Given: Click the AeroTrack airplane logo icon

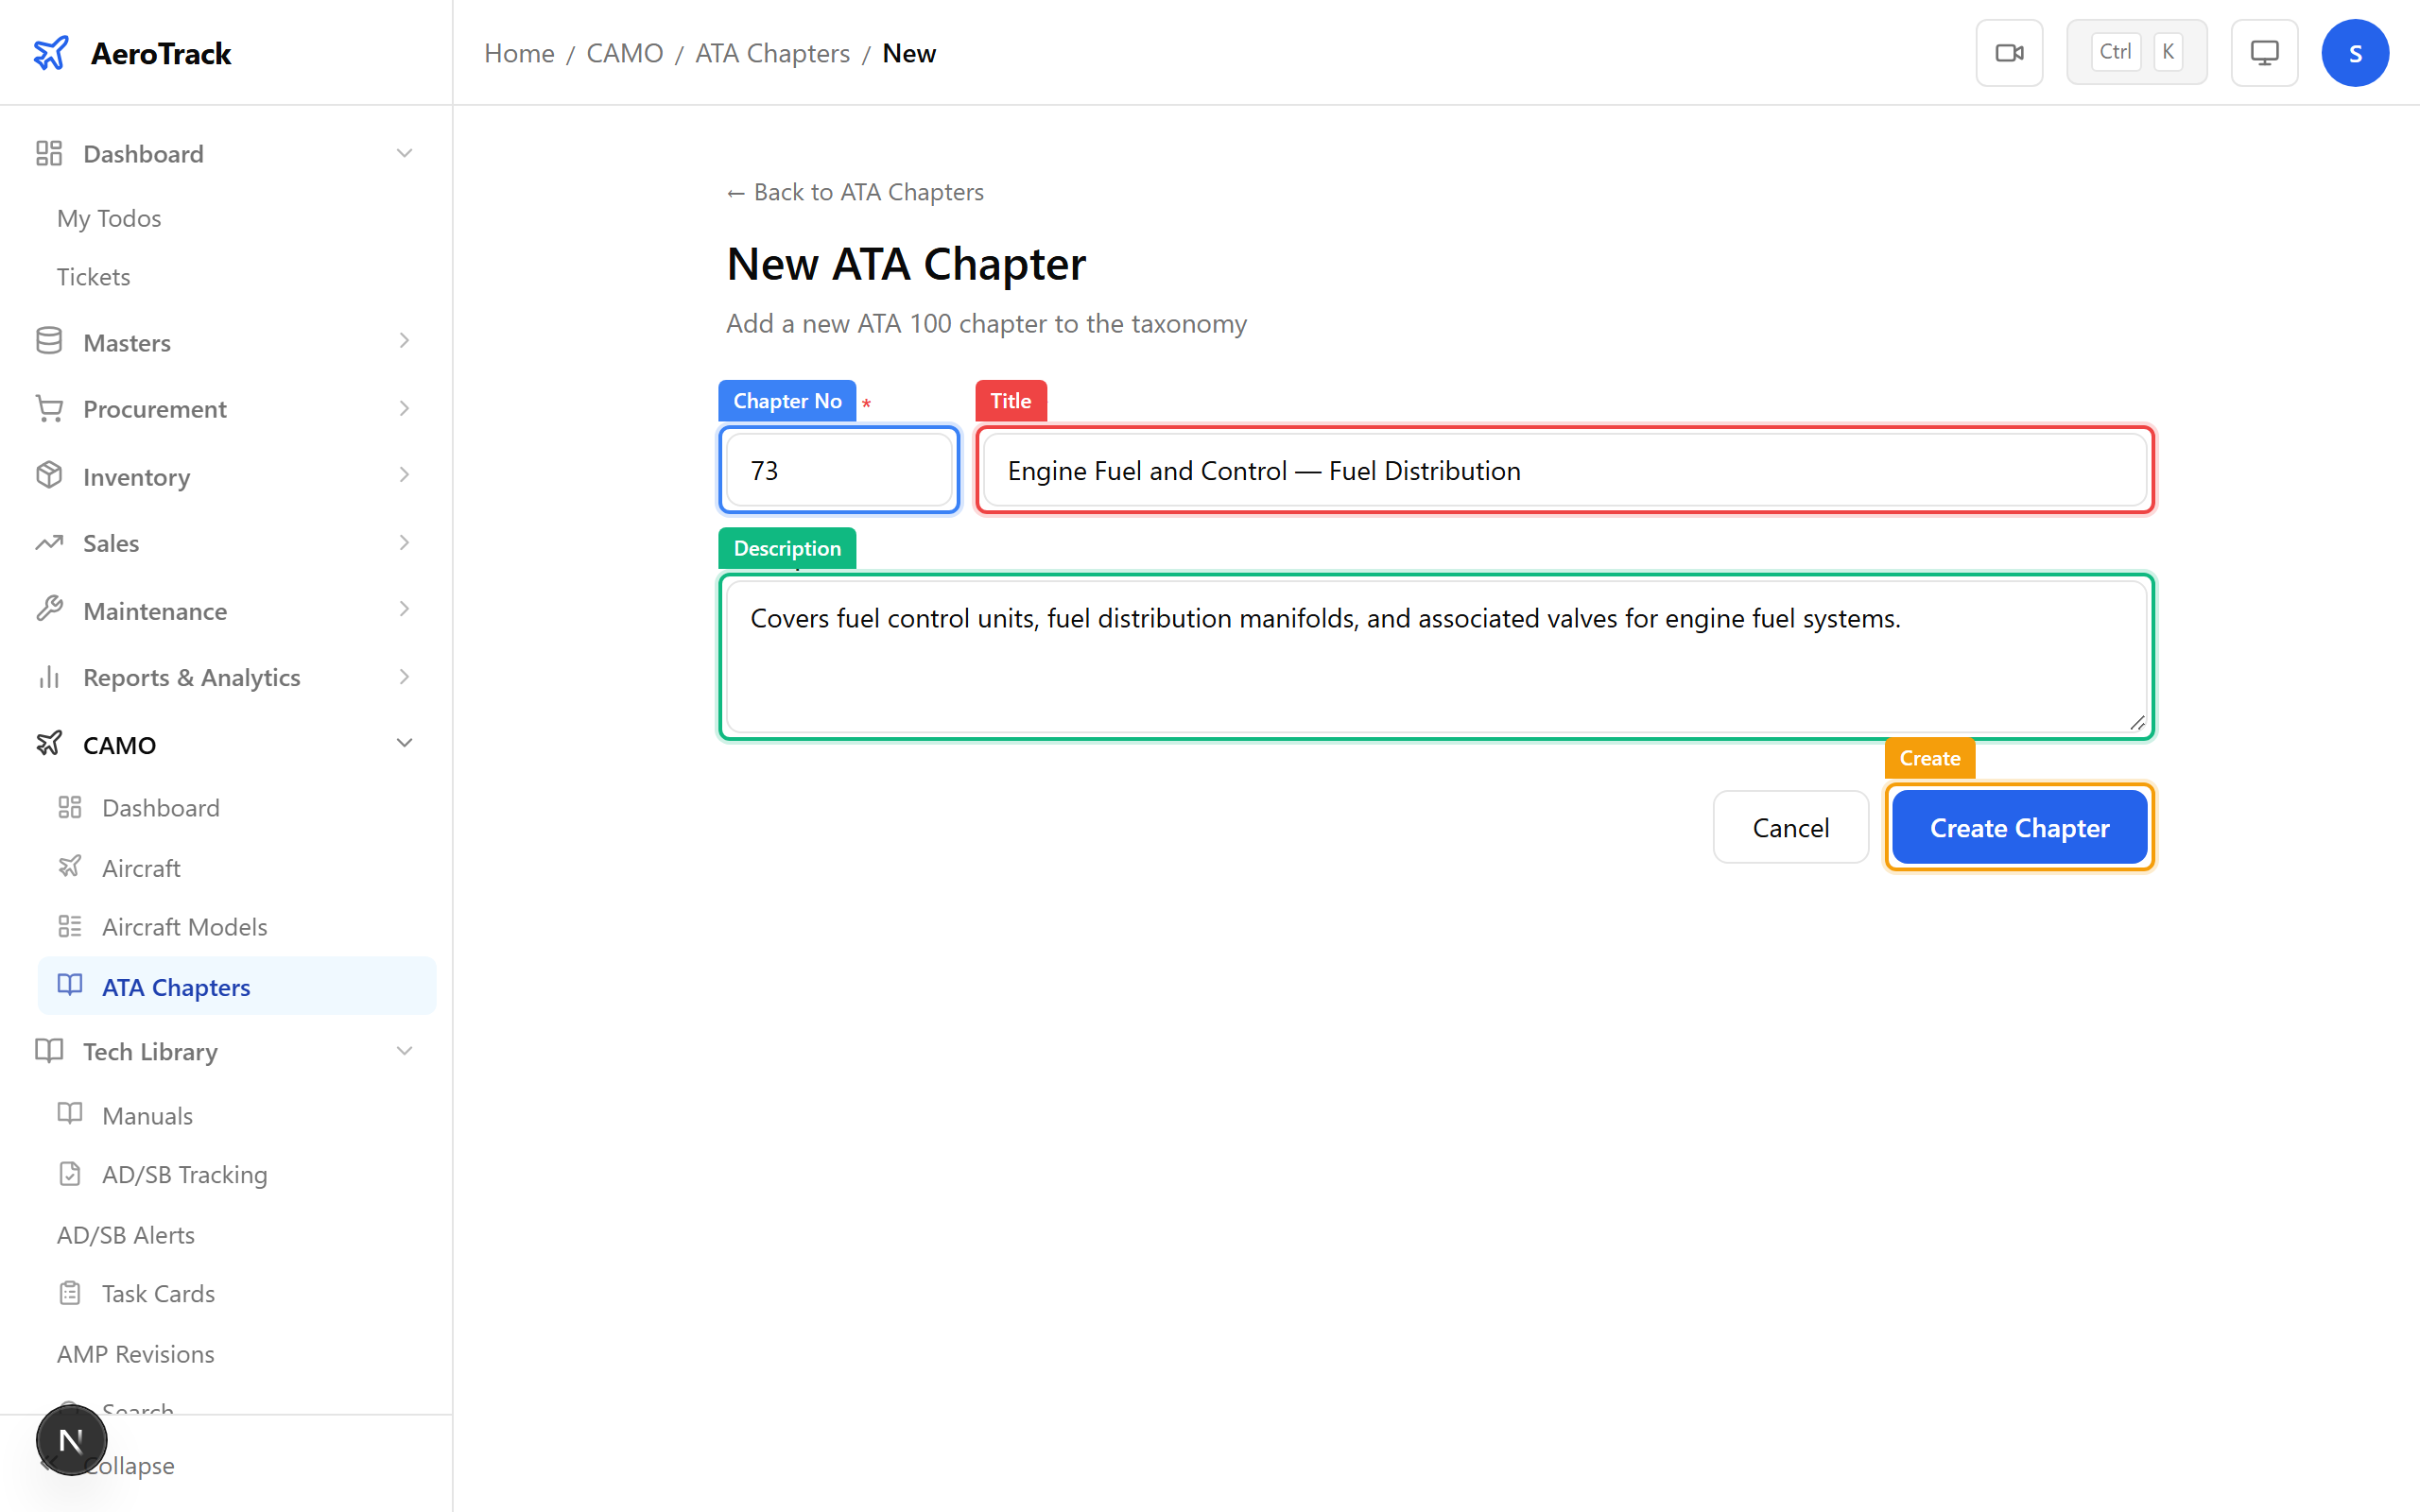Looking at the screenshot, I should (x=51, y=52).
